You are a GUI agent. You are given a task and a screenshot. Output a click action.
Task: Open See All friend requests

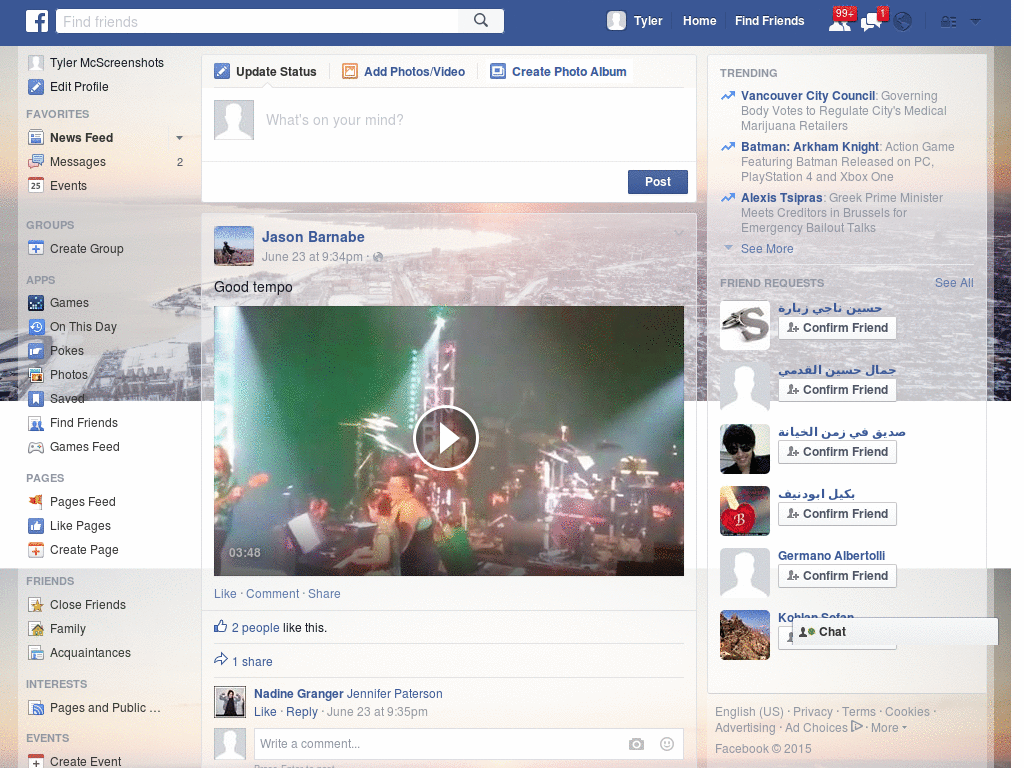(x=953, y=283)
